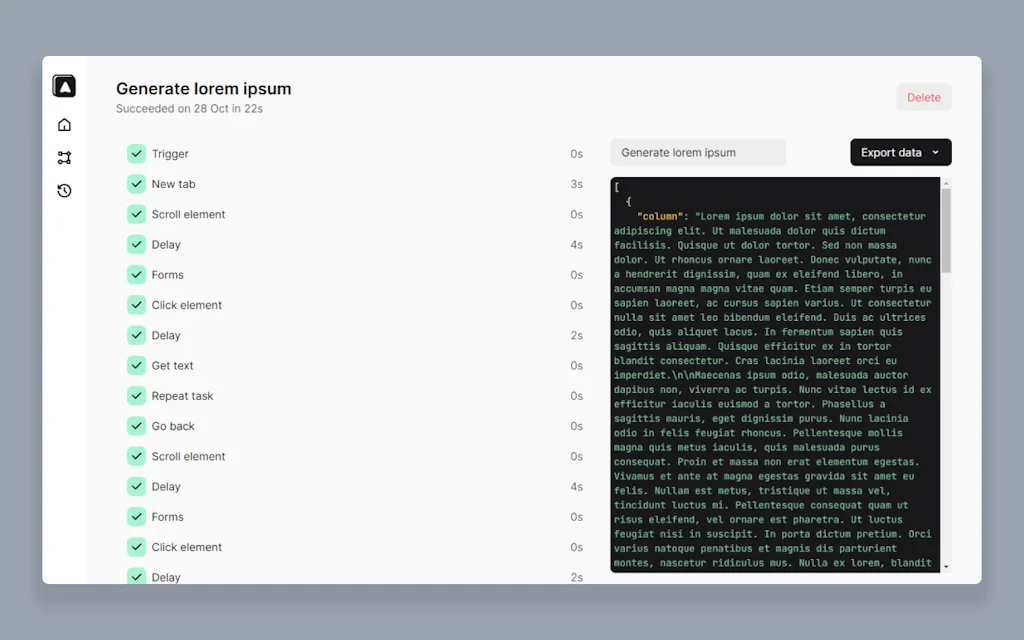Image resolution: width=1024 pixels, height=640 pixels.
Task: Click the check icon on the first Scroll element step
Action: tap(136, 214)
